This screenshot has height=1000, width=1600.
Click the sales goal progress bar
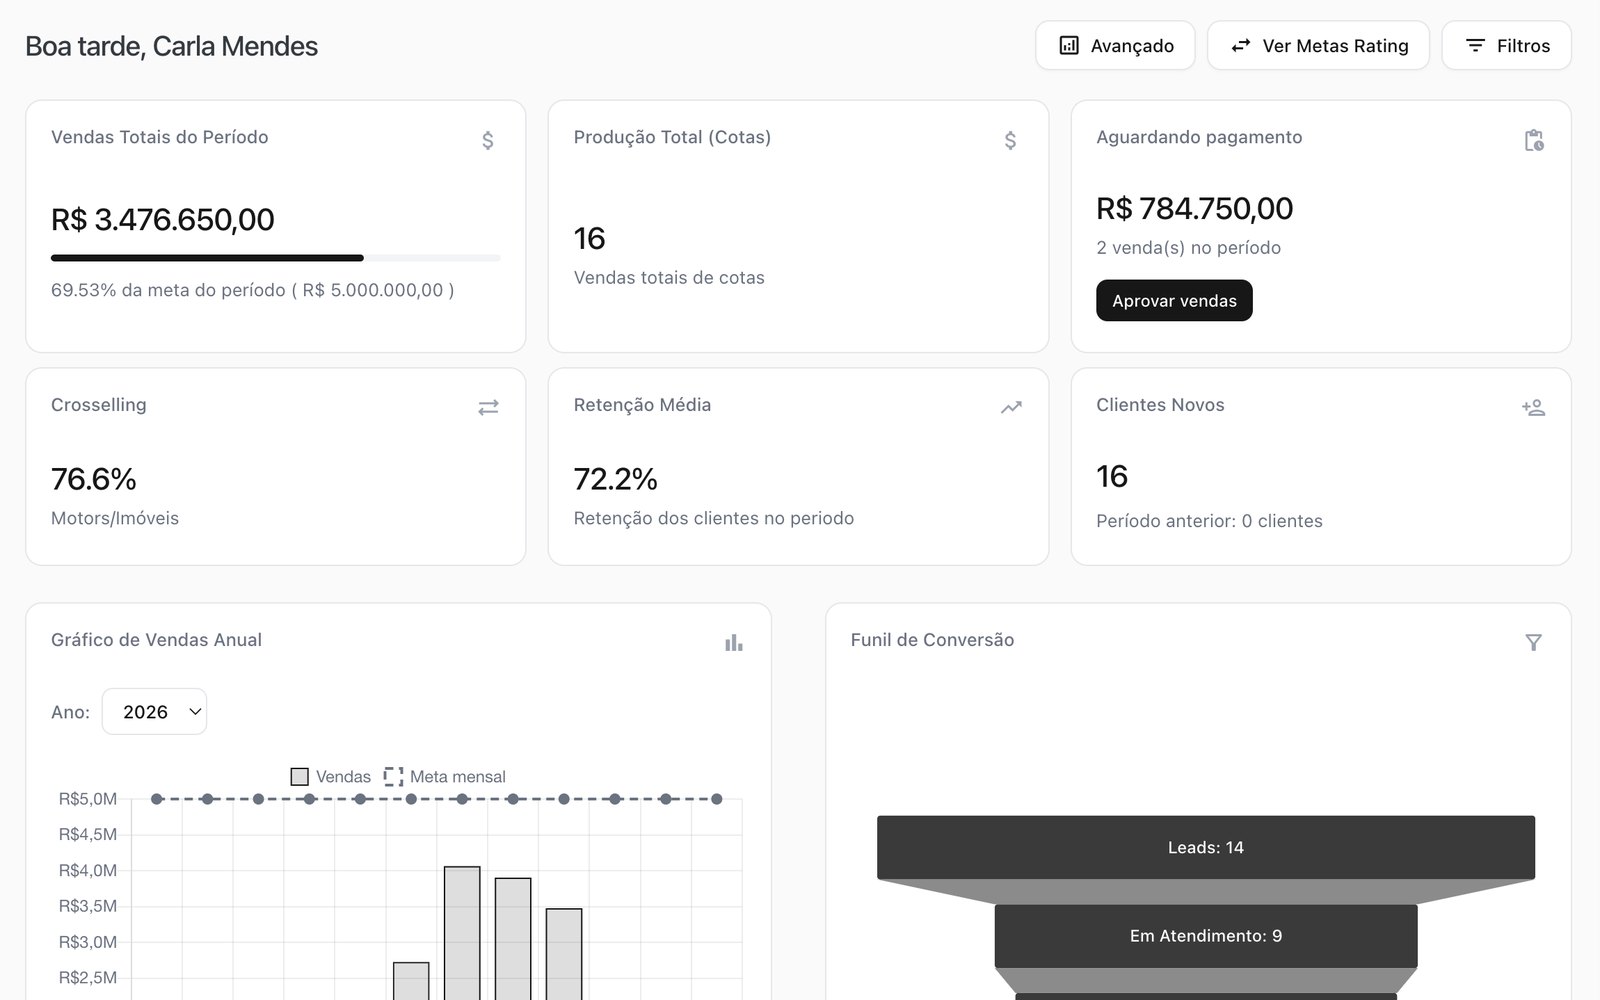pyautogui.click(x=276, y=258)
